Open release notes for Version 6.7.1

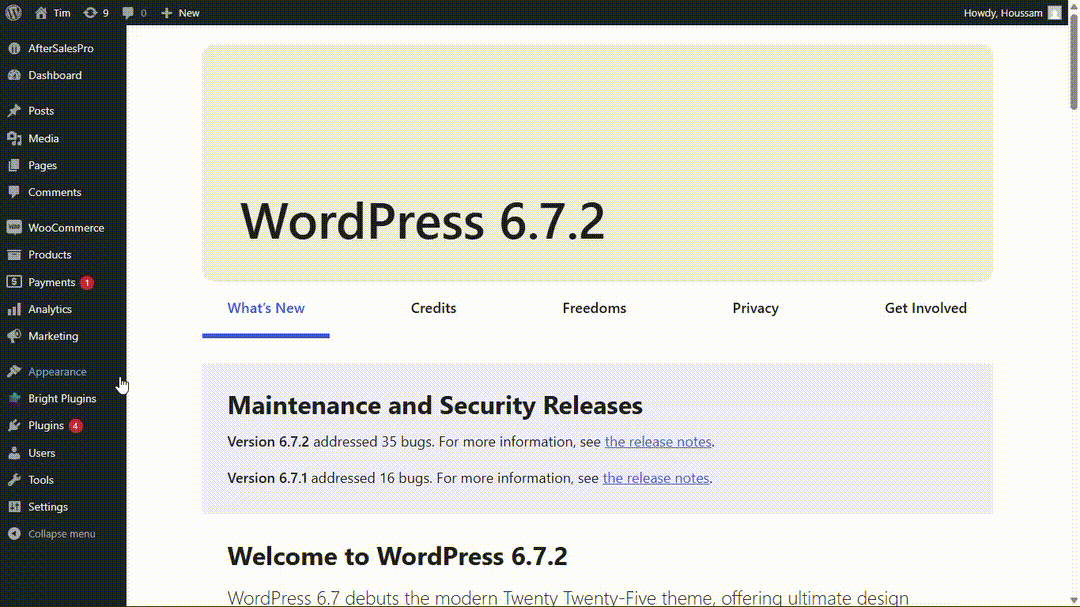click(656, 478)
